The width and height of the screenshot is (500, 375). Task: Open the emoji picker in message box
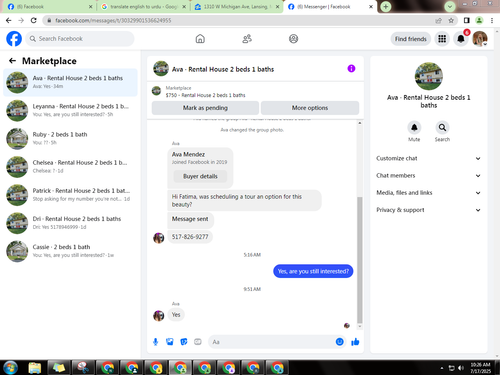(339, 342)
